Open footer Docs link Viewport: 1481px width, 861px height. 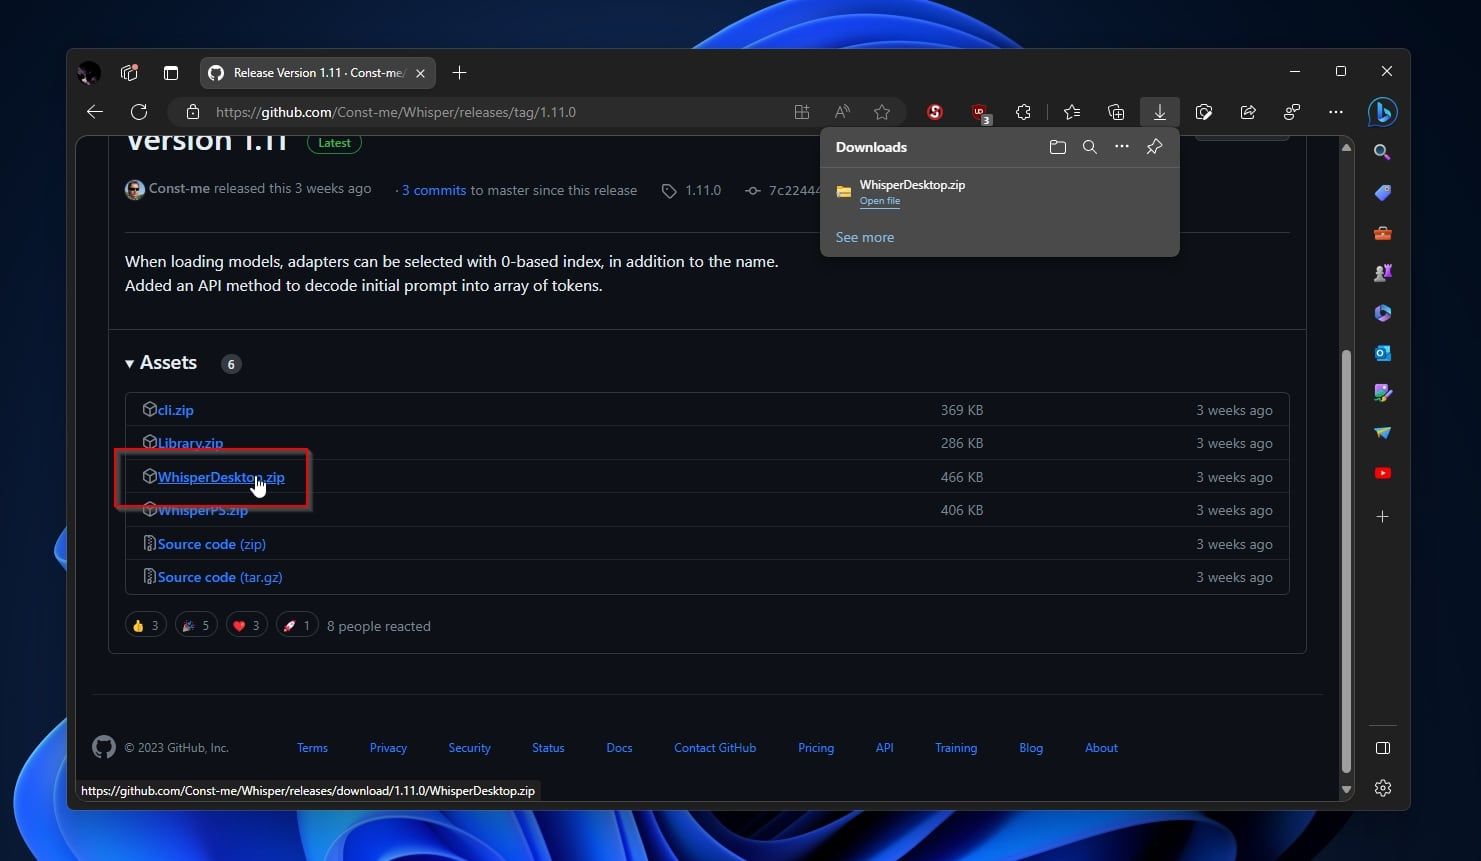(x=619, y=748)
